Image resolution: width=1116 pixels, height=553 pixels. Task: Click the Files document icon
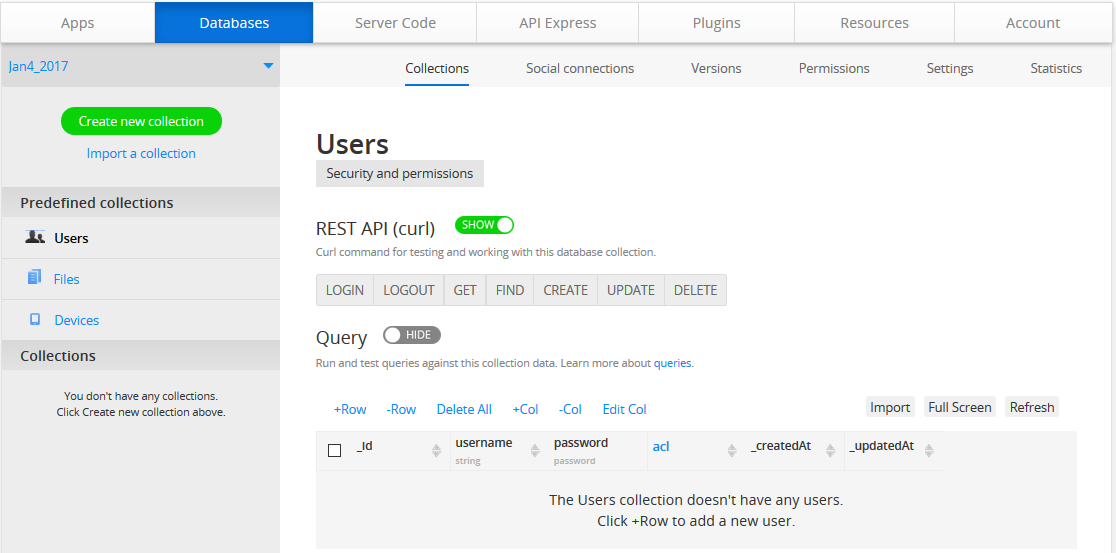point(34,278)
